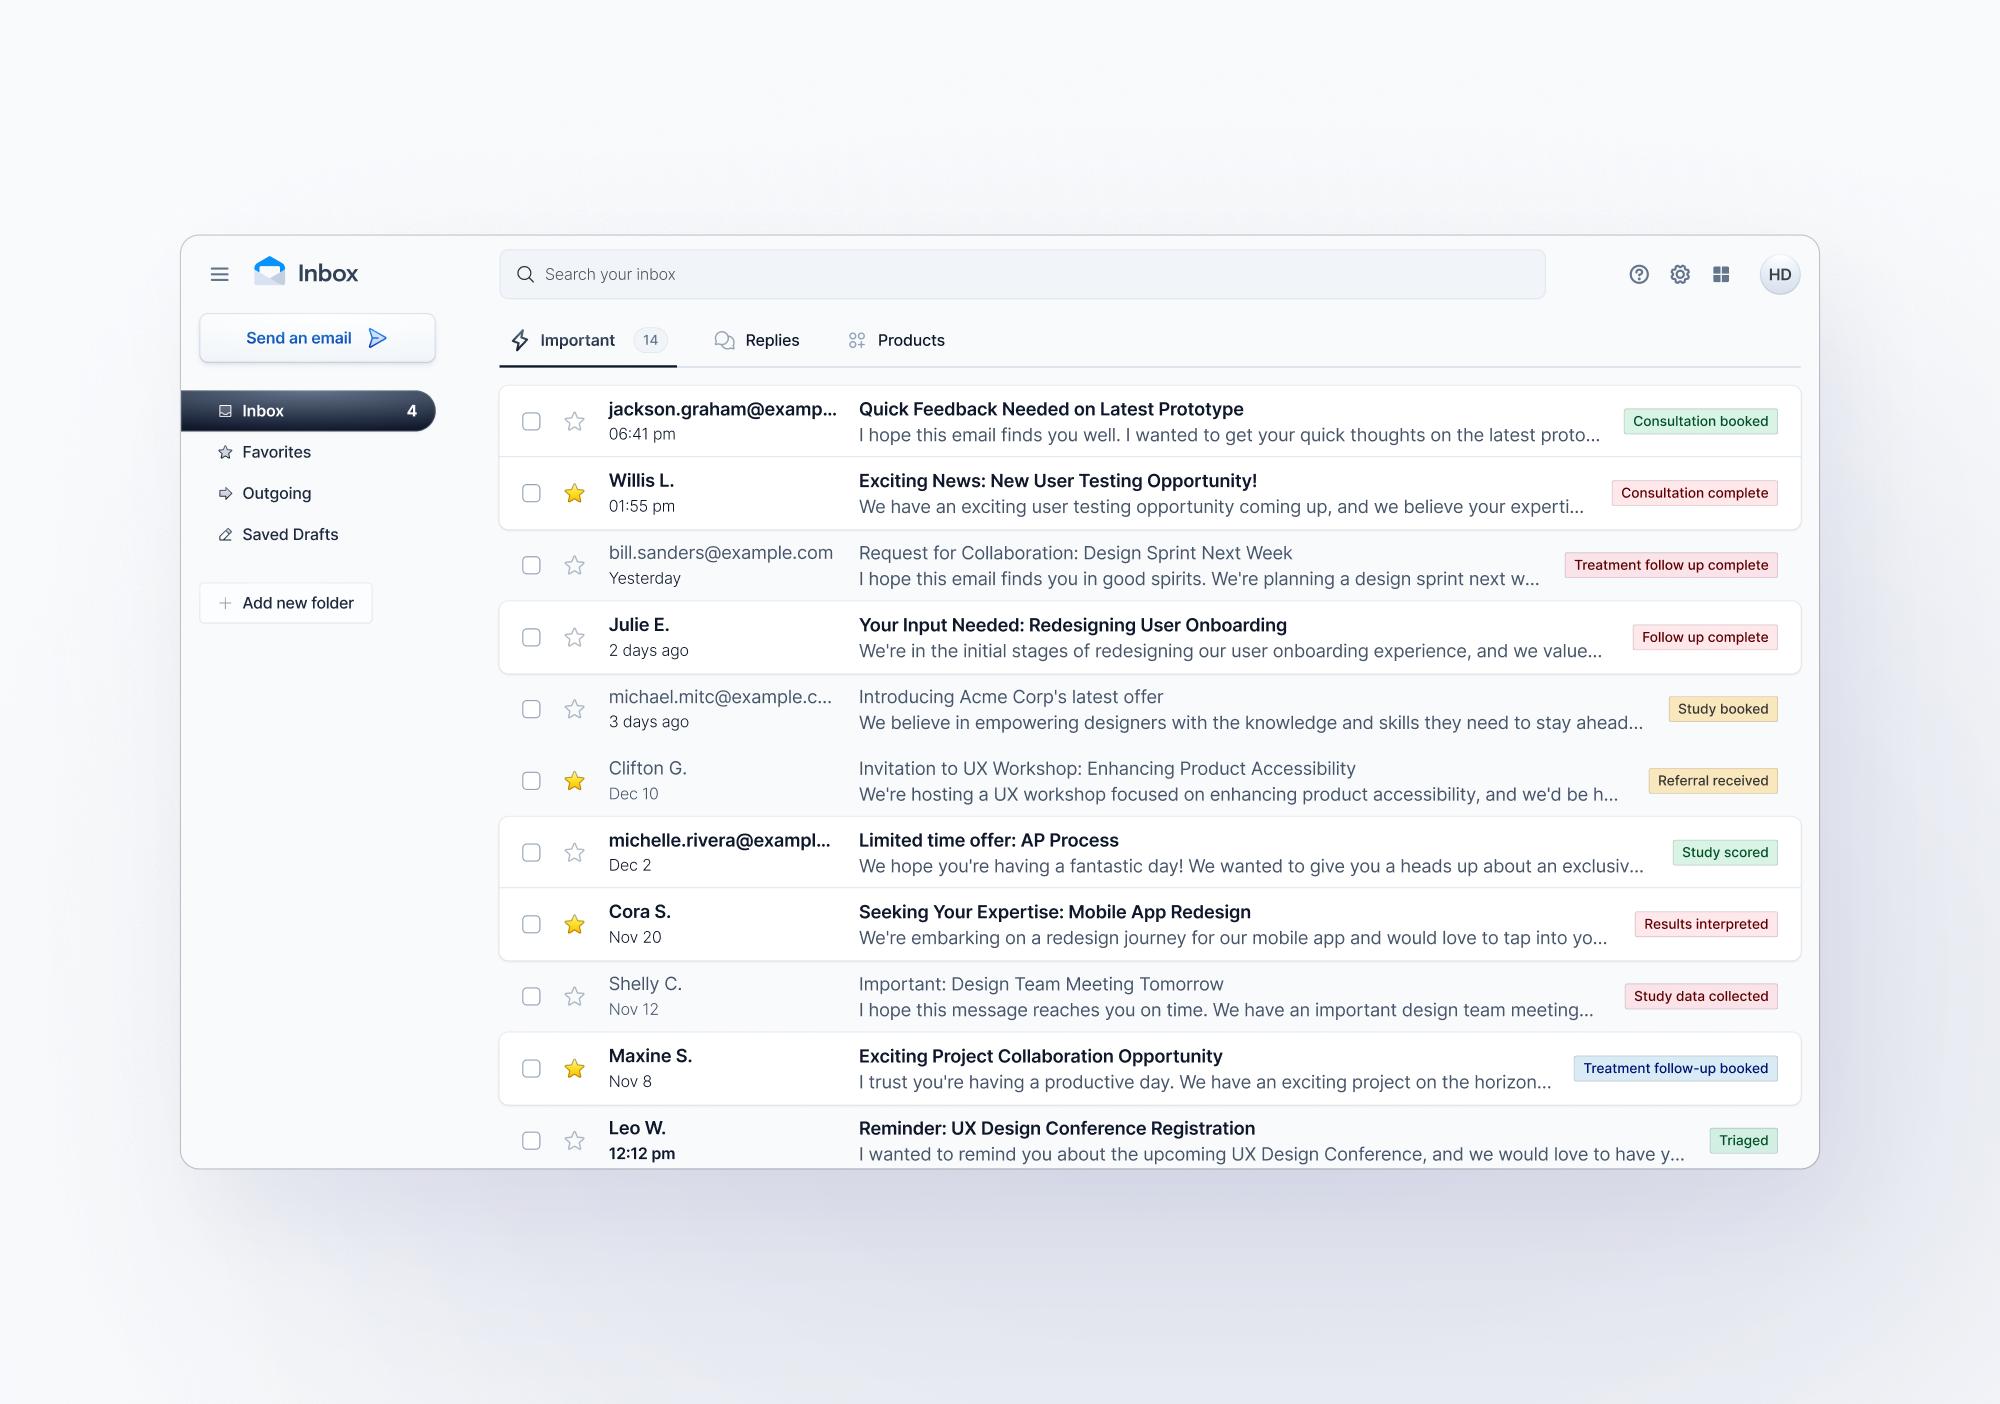
Task: Star the Julie E. email
Action: point(574,637)
